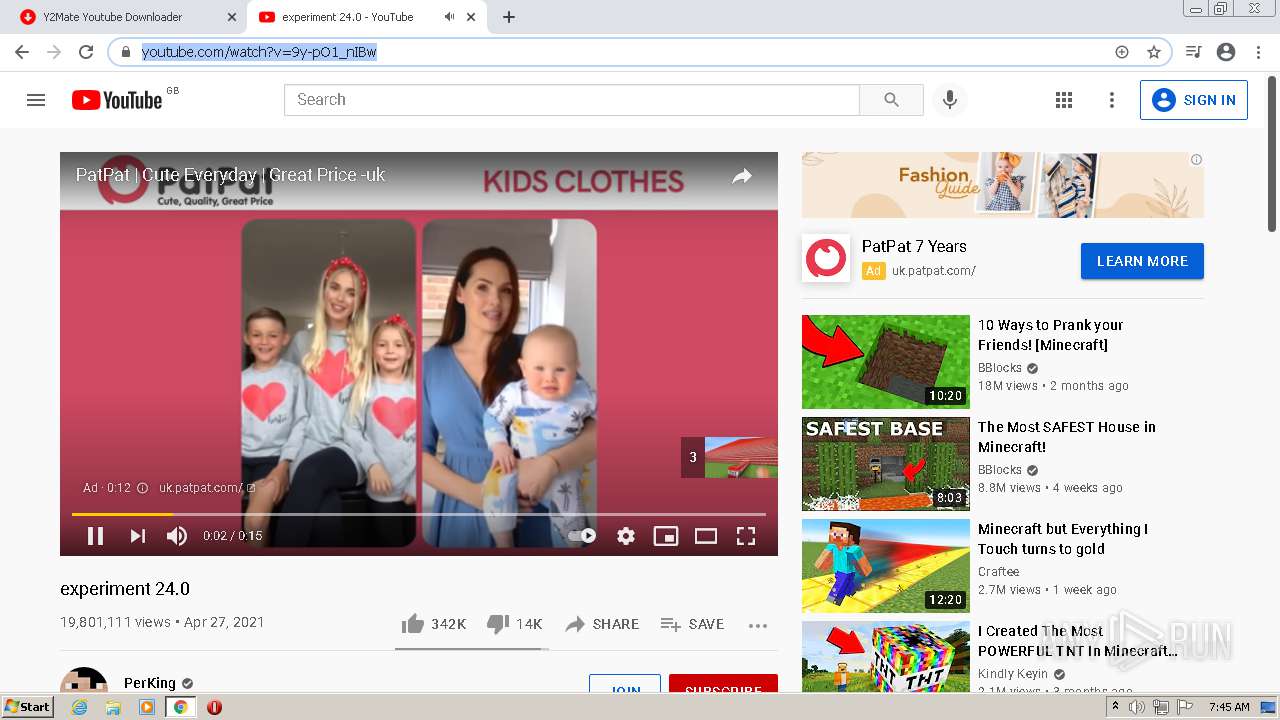Launch Internet Explorer from taskbar

[x=80, y=707]
